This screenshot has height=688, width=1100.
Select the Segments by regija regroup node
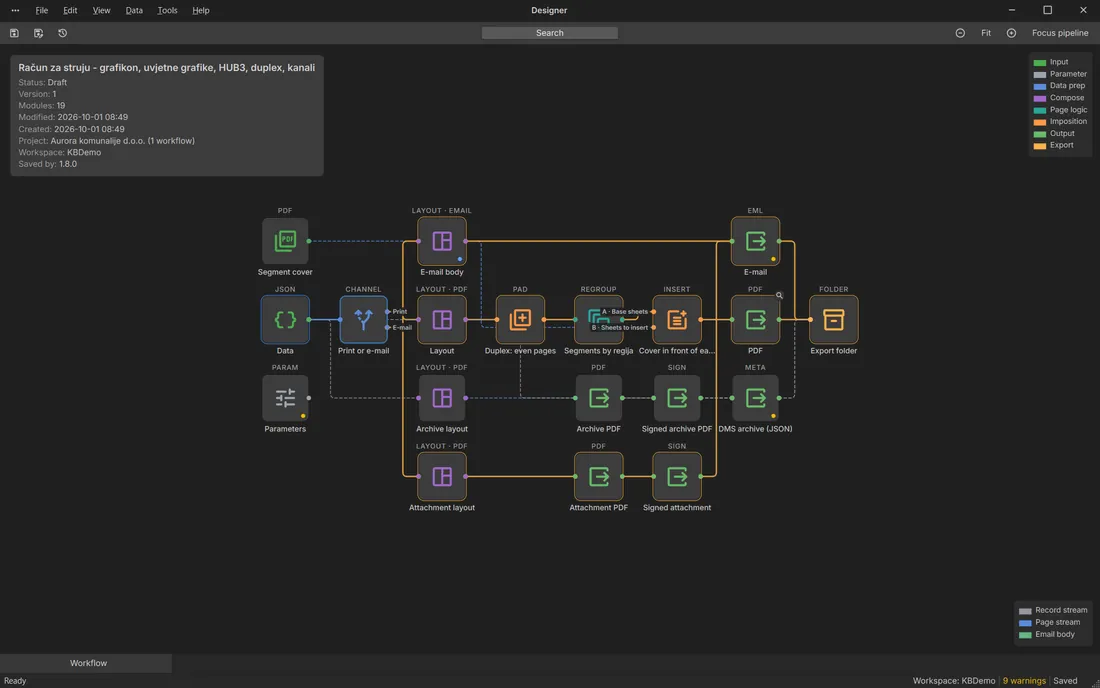[x=598, y=320]
